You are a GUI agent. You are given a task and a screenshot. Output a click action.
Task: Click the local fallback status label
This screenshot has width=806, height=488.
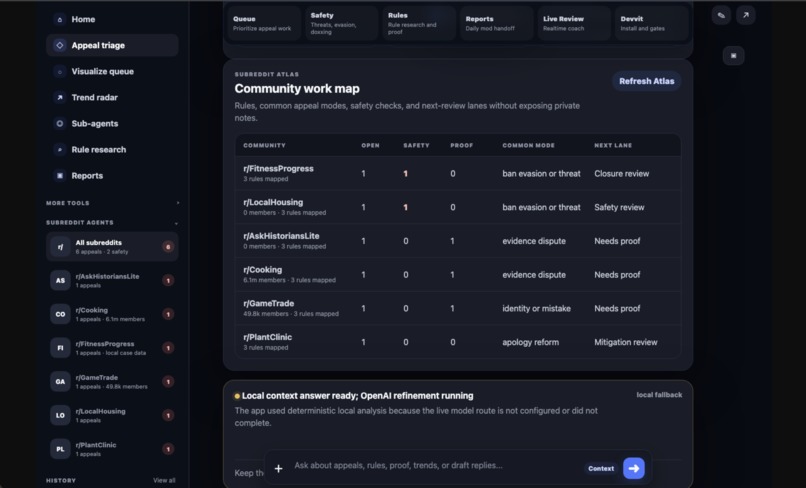[659, 395]
